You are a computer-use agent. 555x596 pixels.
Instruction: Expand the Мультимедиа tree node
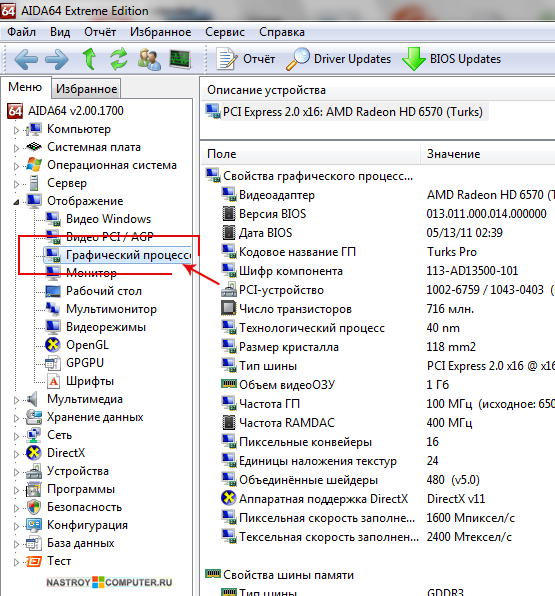click(16, 400)
